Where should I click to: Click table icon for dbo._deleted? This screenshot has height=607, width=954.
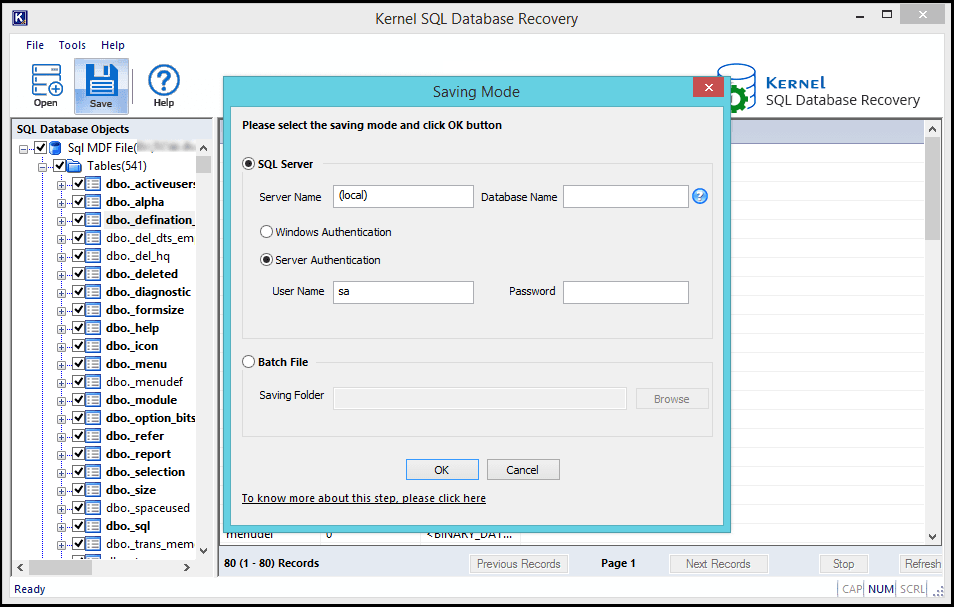[x=93, y=274]
